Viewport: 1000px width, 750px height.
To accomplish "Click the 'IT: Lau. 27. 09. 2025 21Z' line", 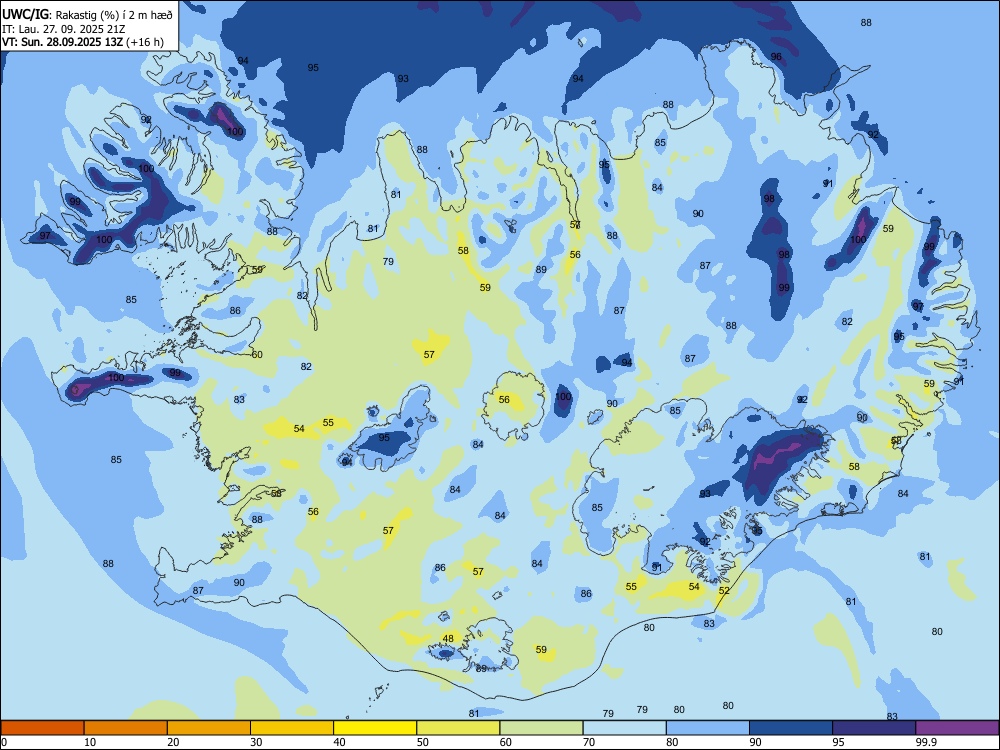I will click(63, 29).
